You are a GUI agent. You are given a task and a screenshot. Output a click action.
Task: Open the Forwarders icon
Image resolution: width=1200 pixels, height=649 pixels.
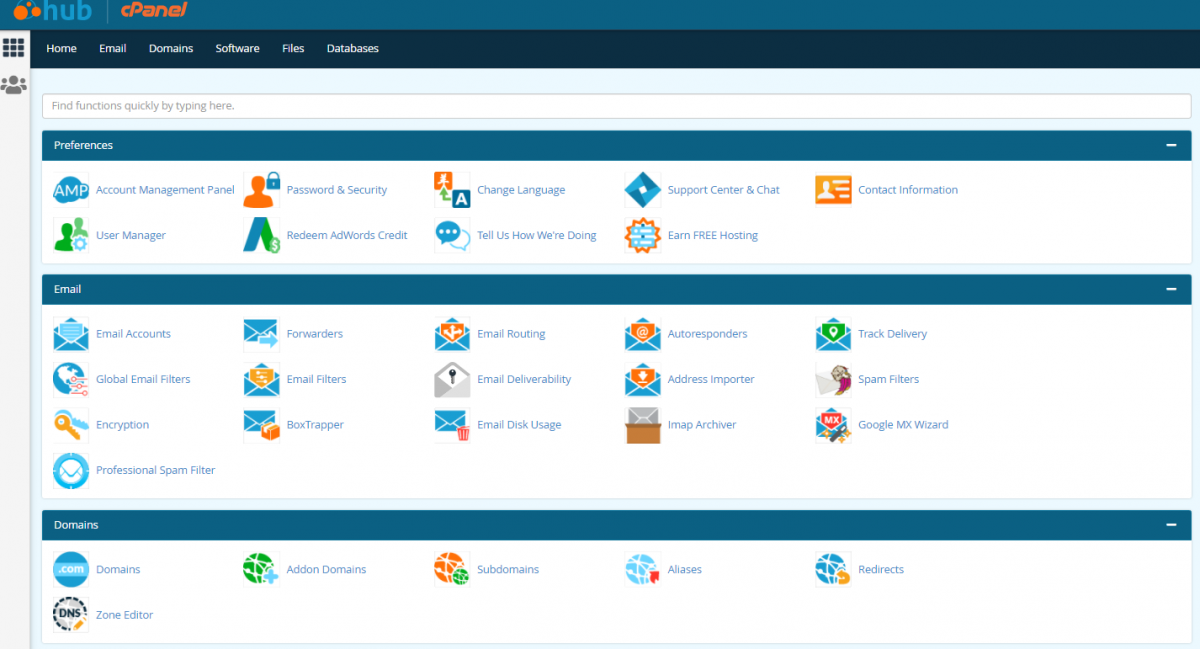pos(262,334)
